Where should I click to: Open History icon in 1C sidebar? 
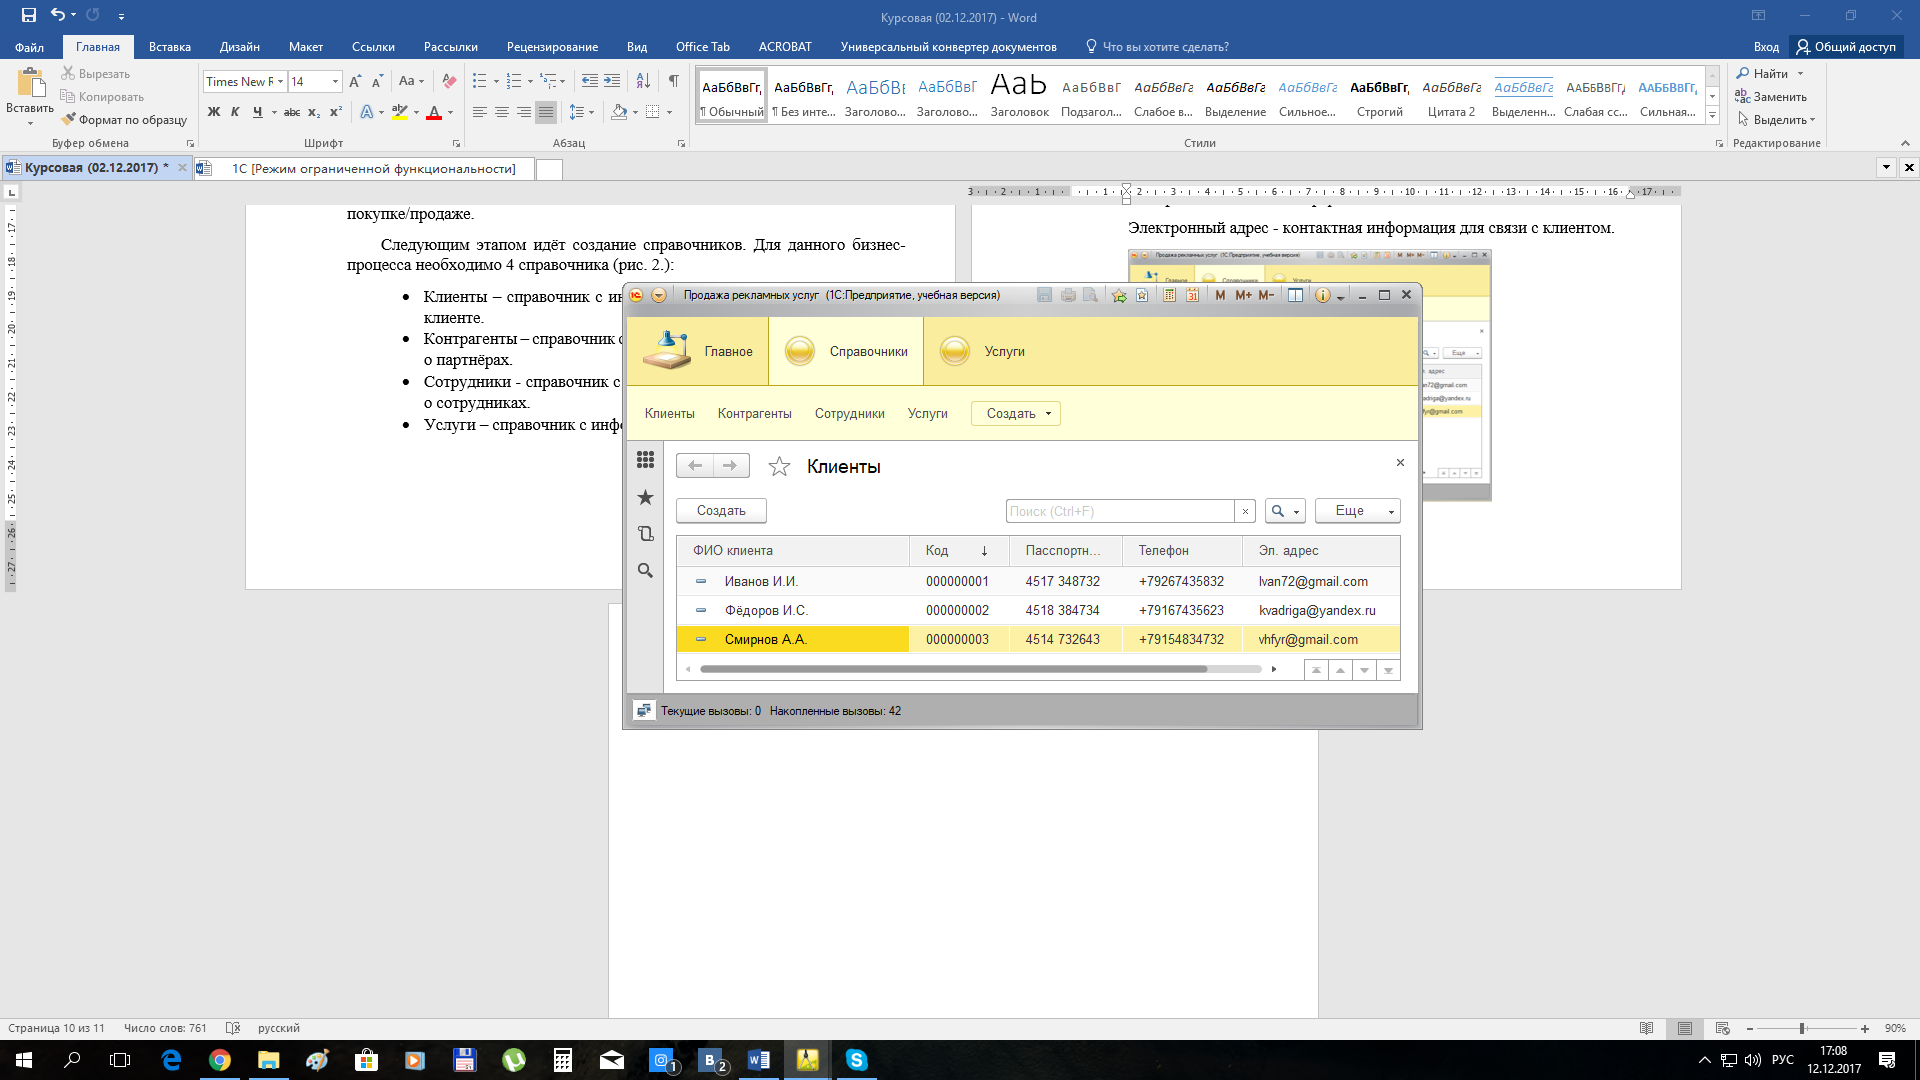pyautogui.click(x=645, y=534)
